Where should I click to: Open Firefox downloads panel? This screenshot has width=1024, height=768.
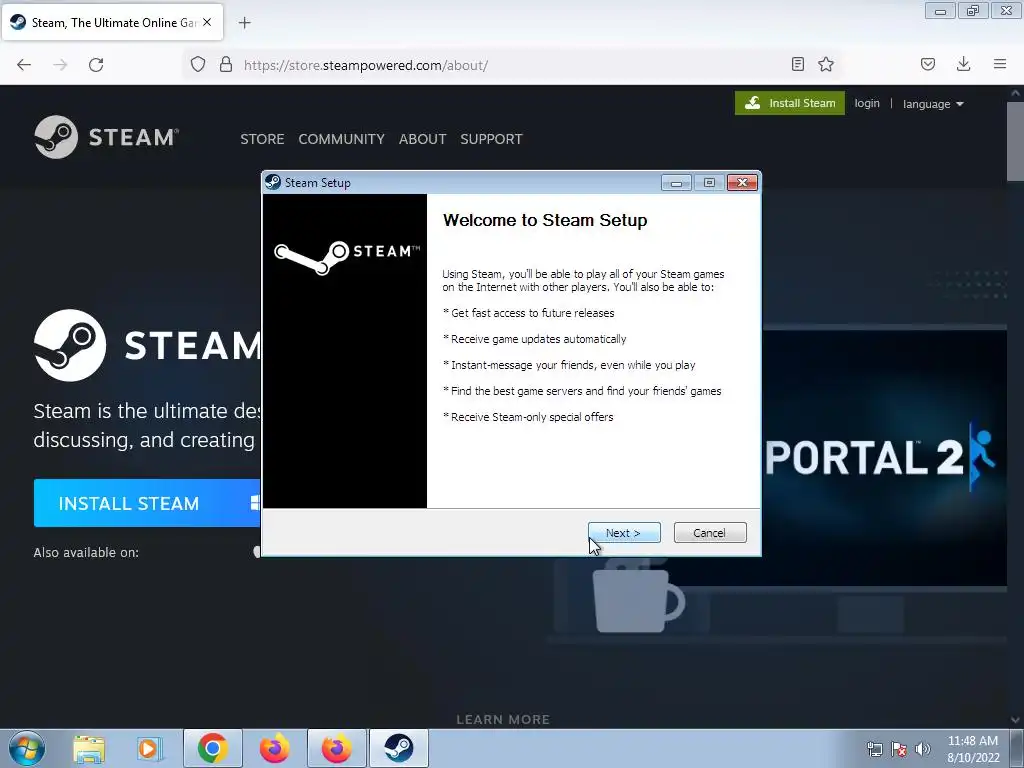pos(963,64)
